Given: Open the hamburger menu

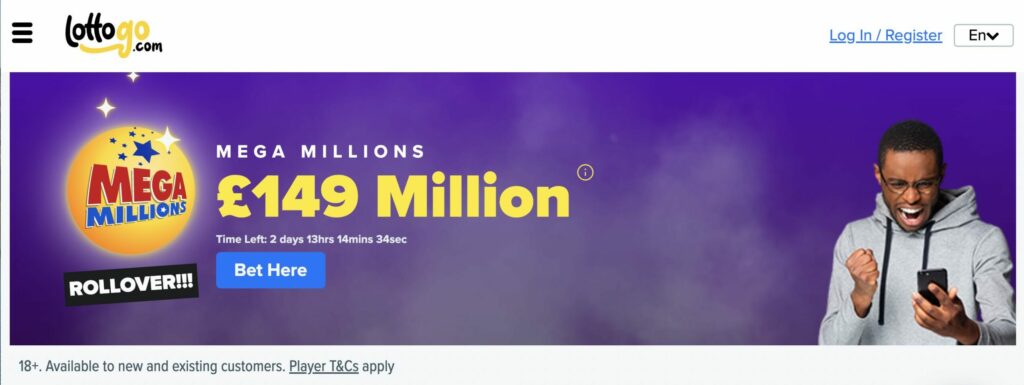Looking at the screenshot, I should pos(22,33).
